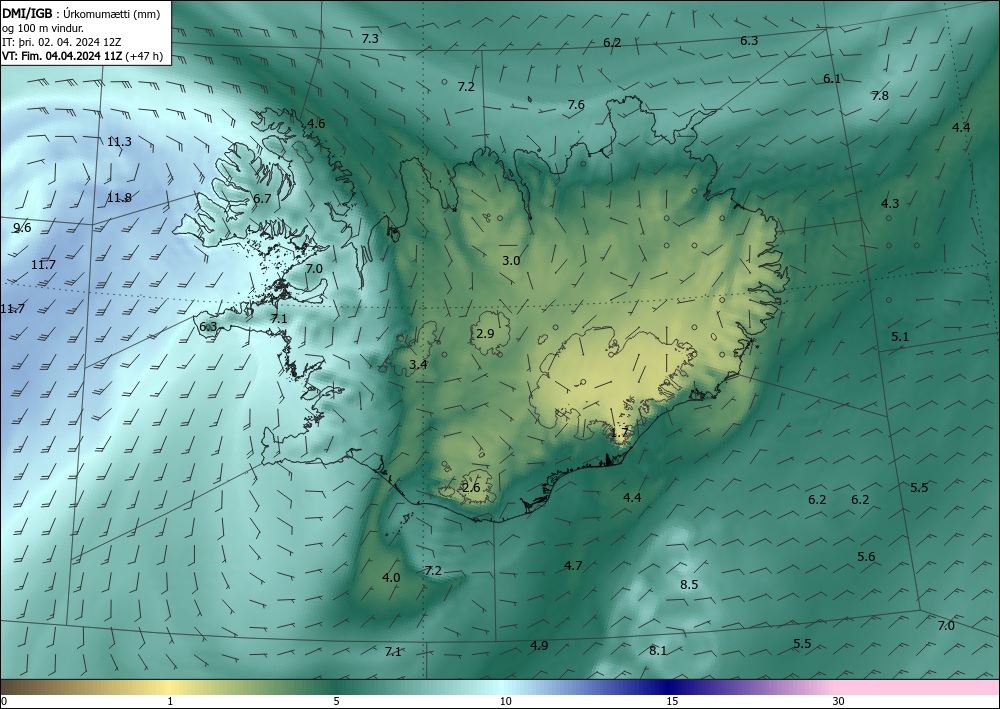Viewport: 1000px width, 709px height.
Task: Click the 7.6 value north of Iceland
Action: (576, 105)
